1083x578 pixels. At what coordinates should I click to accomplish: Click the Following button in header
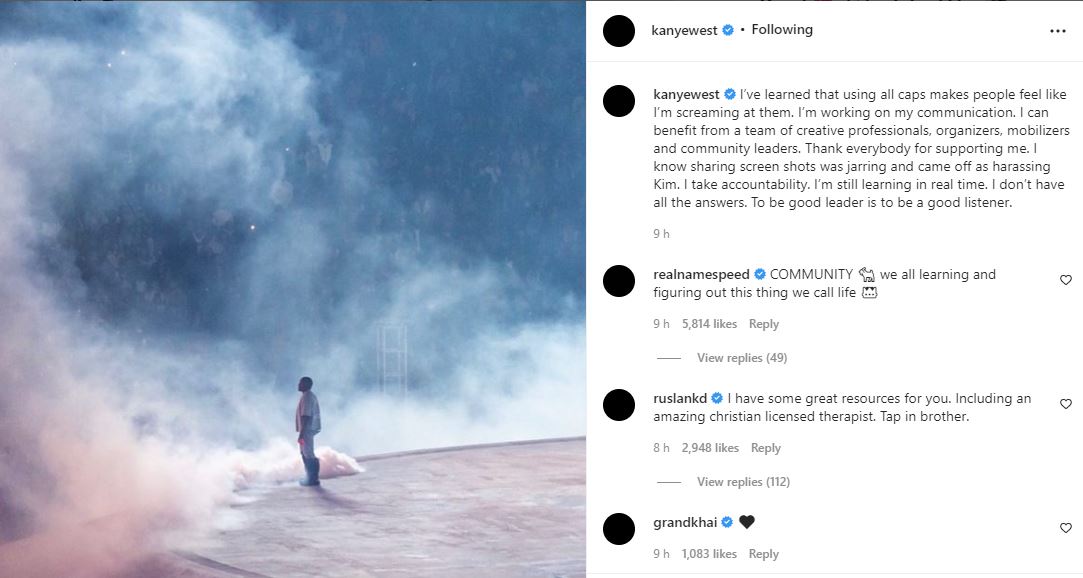coord(782,30)
